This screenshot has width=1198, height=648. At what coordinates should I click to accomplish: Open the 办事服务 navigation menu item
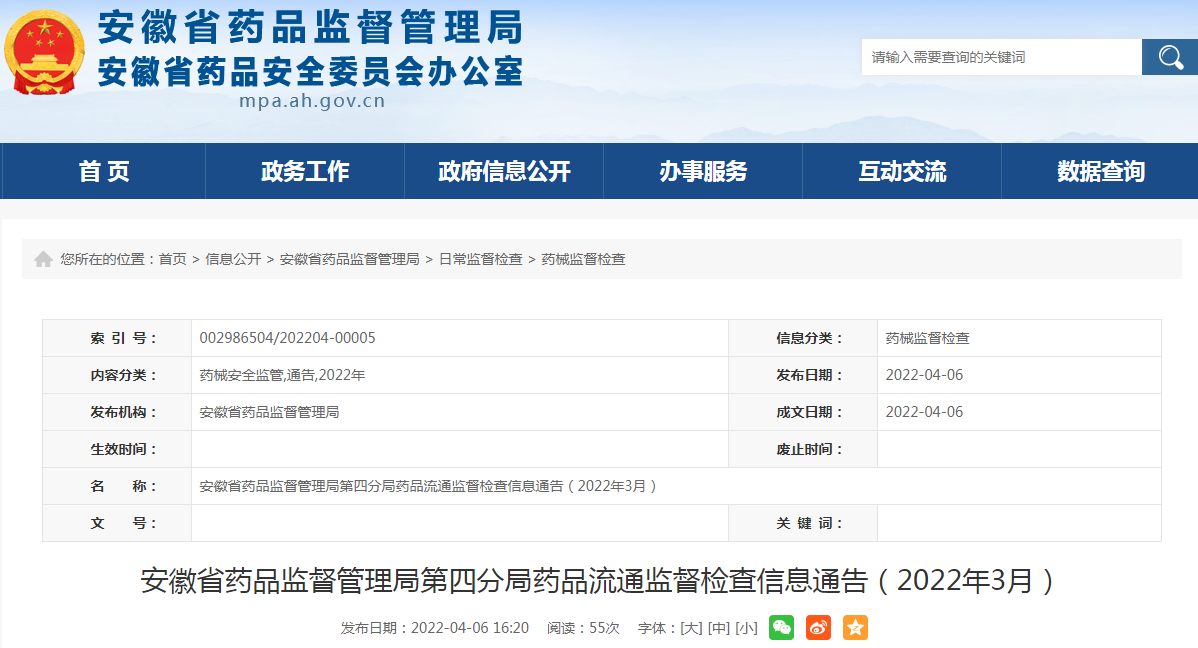(703, 171)
